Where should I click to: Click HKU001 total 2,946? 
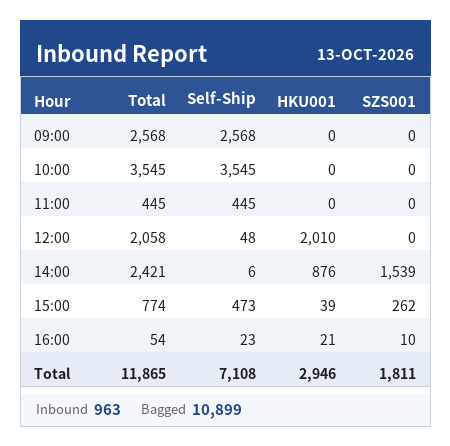tap(317, 374)
